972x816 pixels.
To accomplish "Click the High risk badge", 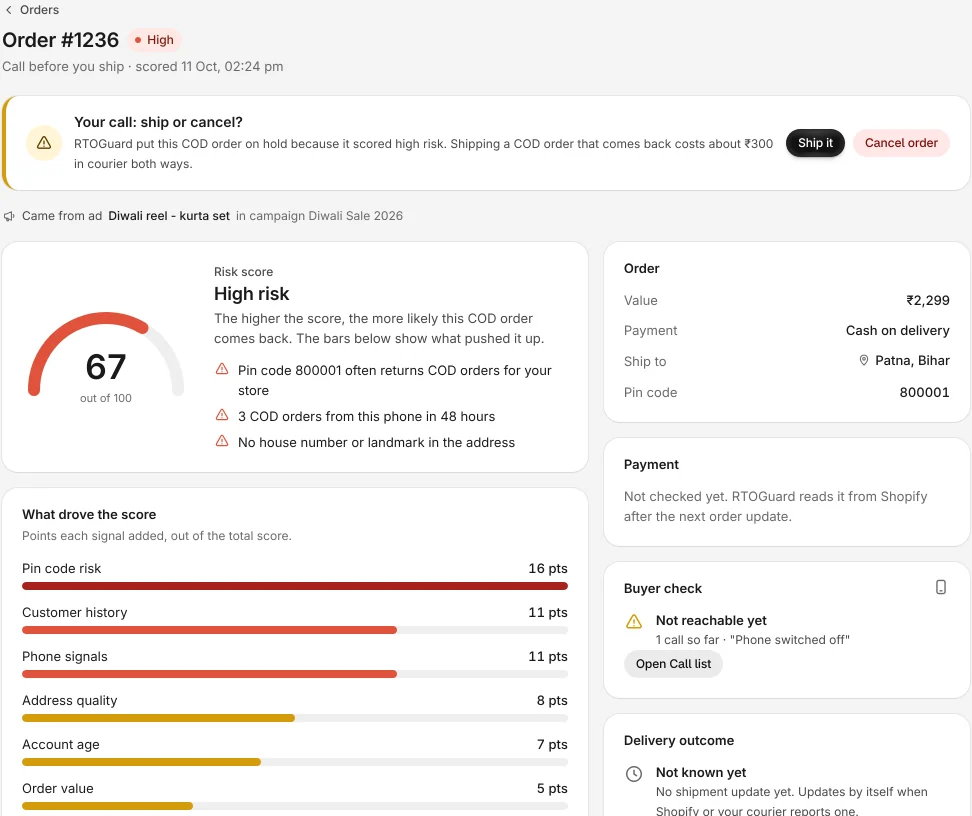I will [154, 40].
